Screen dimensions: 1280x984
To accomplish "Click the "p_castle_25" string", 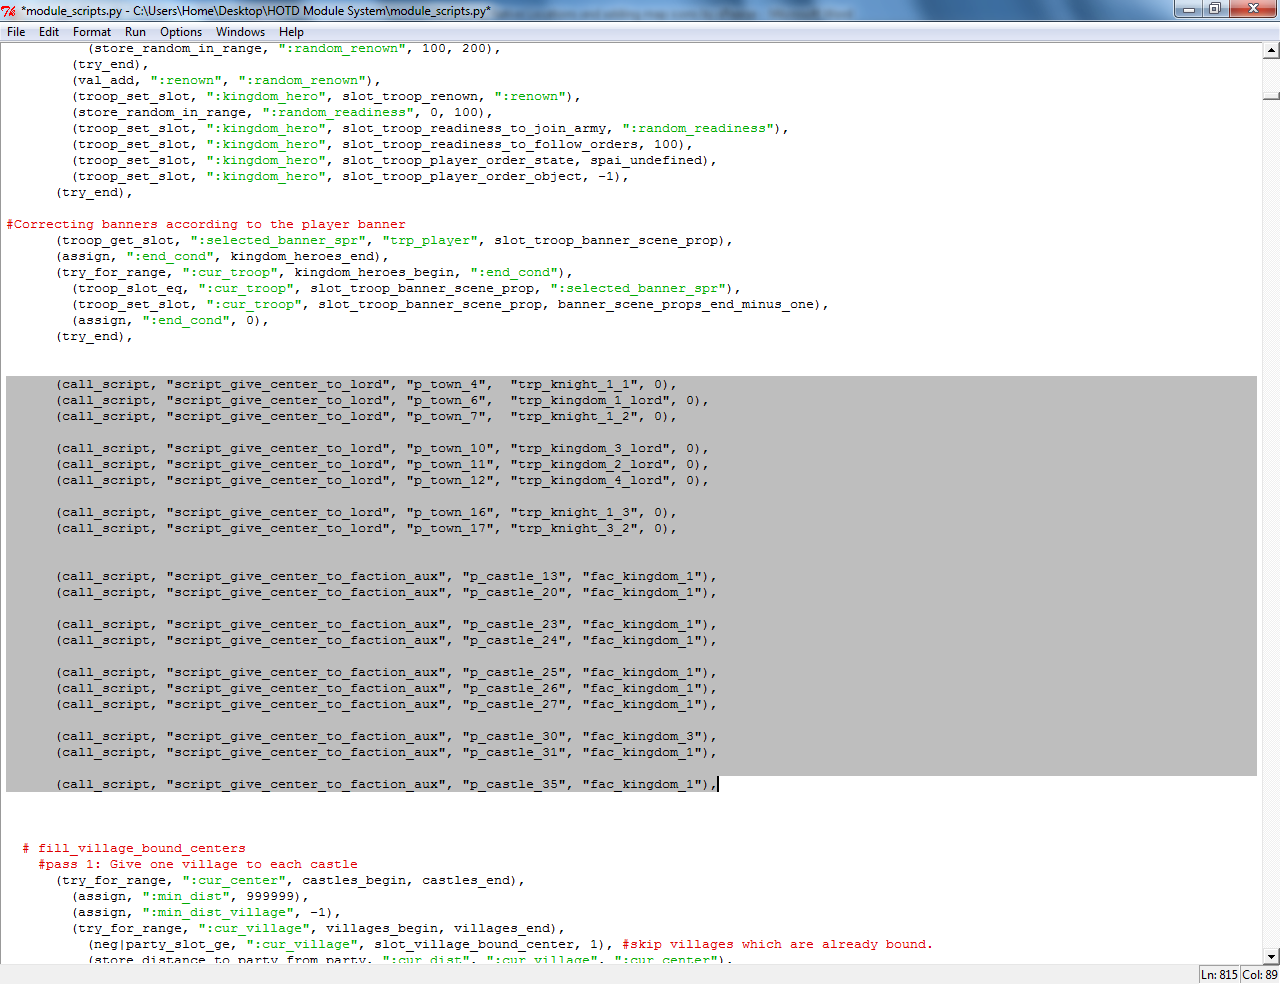I will point(514,672).
